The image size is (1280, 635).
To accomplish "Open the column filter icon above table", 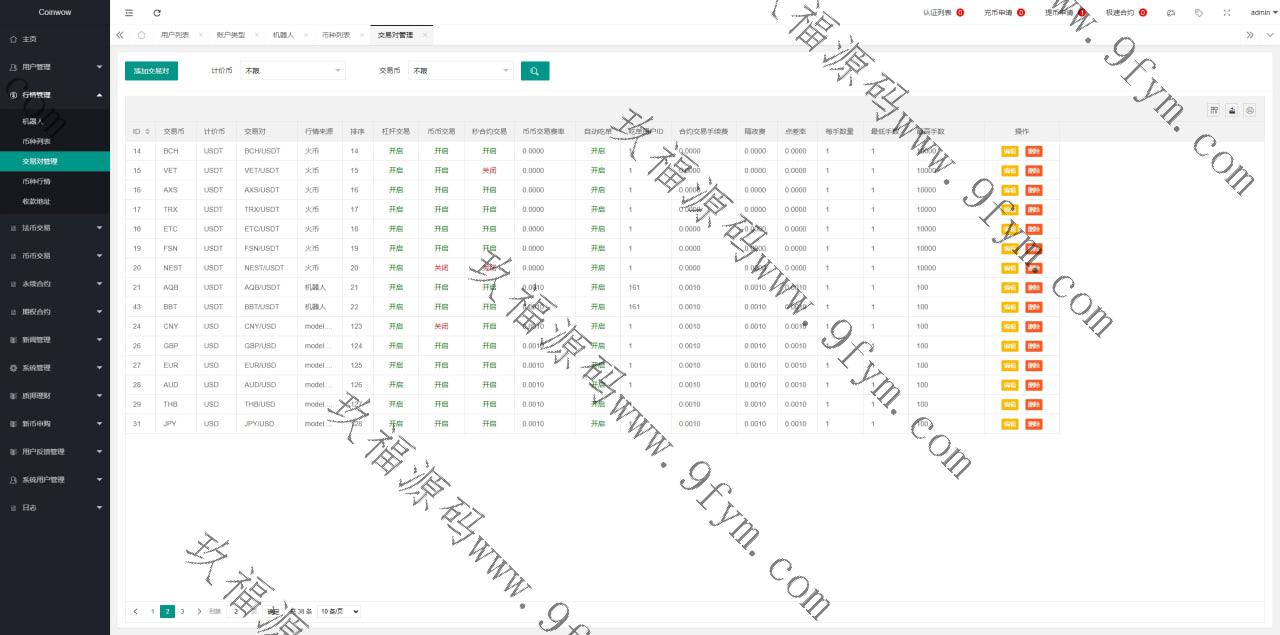I will (x=1214, y=110).
